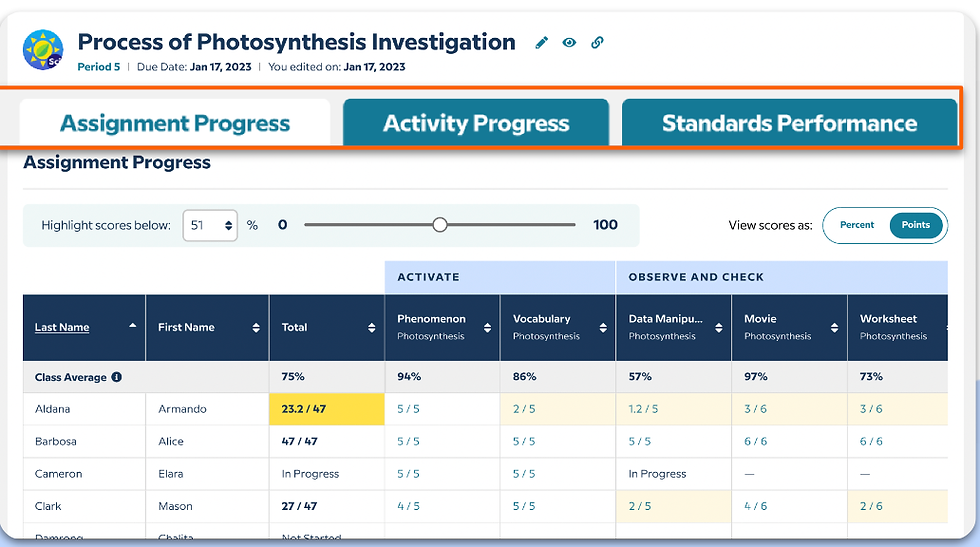Click Aldana's total score 23.2 / 47
980x547 pixels.
303,409
